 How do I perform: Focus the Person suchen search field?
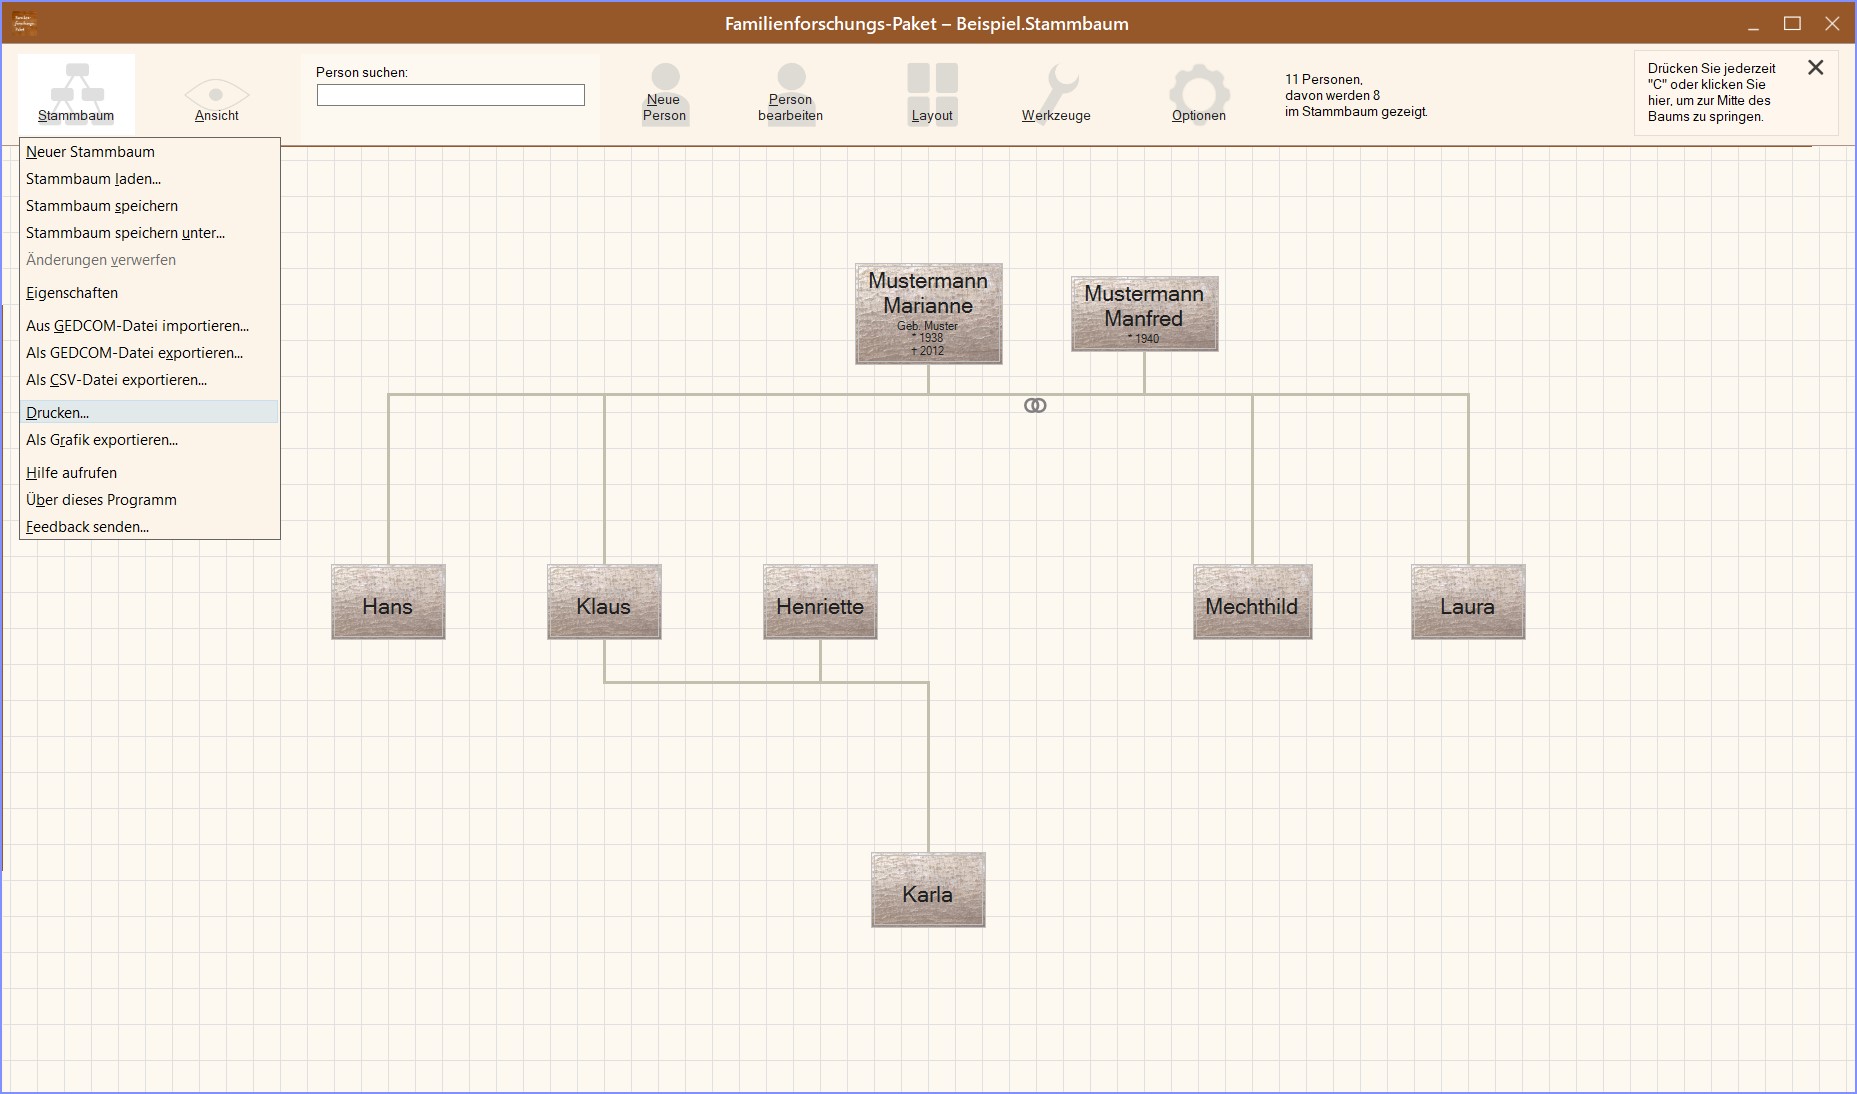(450, 95)
